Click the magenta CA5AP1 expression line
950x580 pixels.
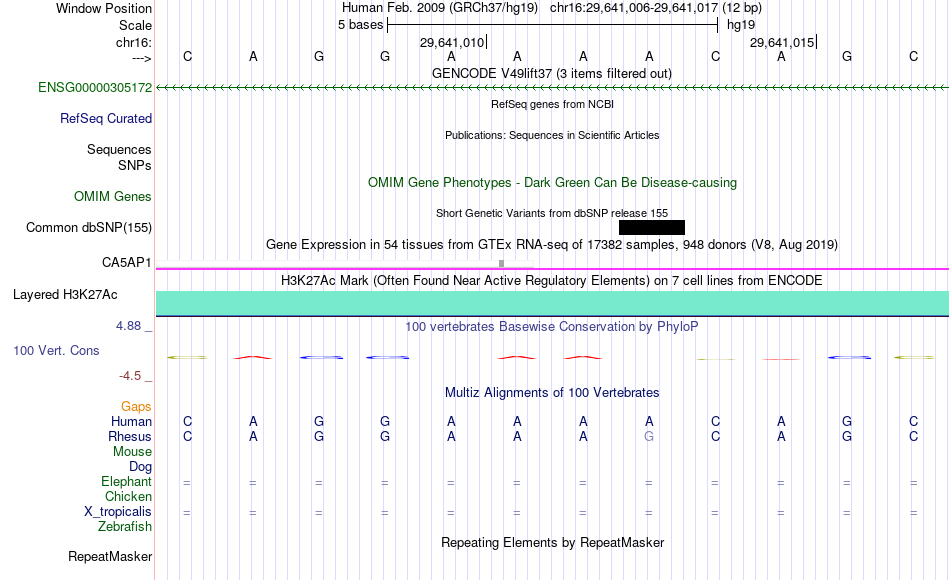[552, 268]
